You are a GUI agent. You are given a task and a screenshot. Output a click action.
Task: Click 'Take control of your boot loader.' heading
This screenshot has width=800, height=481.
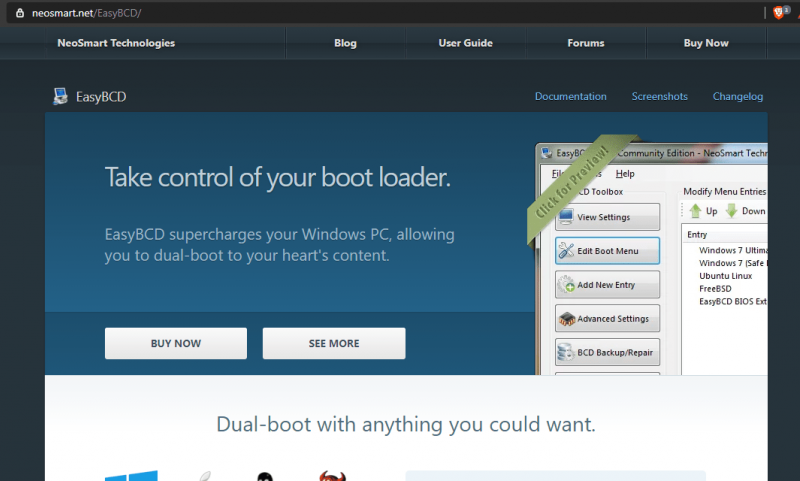[x=278, y=178]
